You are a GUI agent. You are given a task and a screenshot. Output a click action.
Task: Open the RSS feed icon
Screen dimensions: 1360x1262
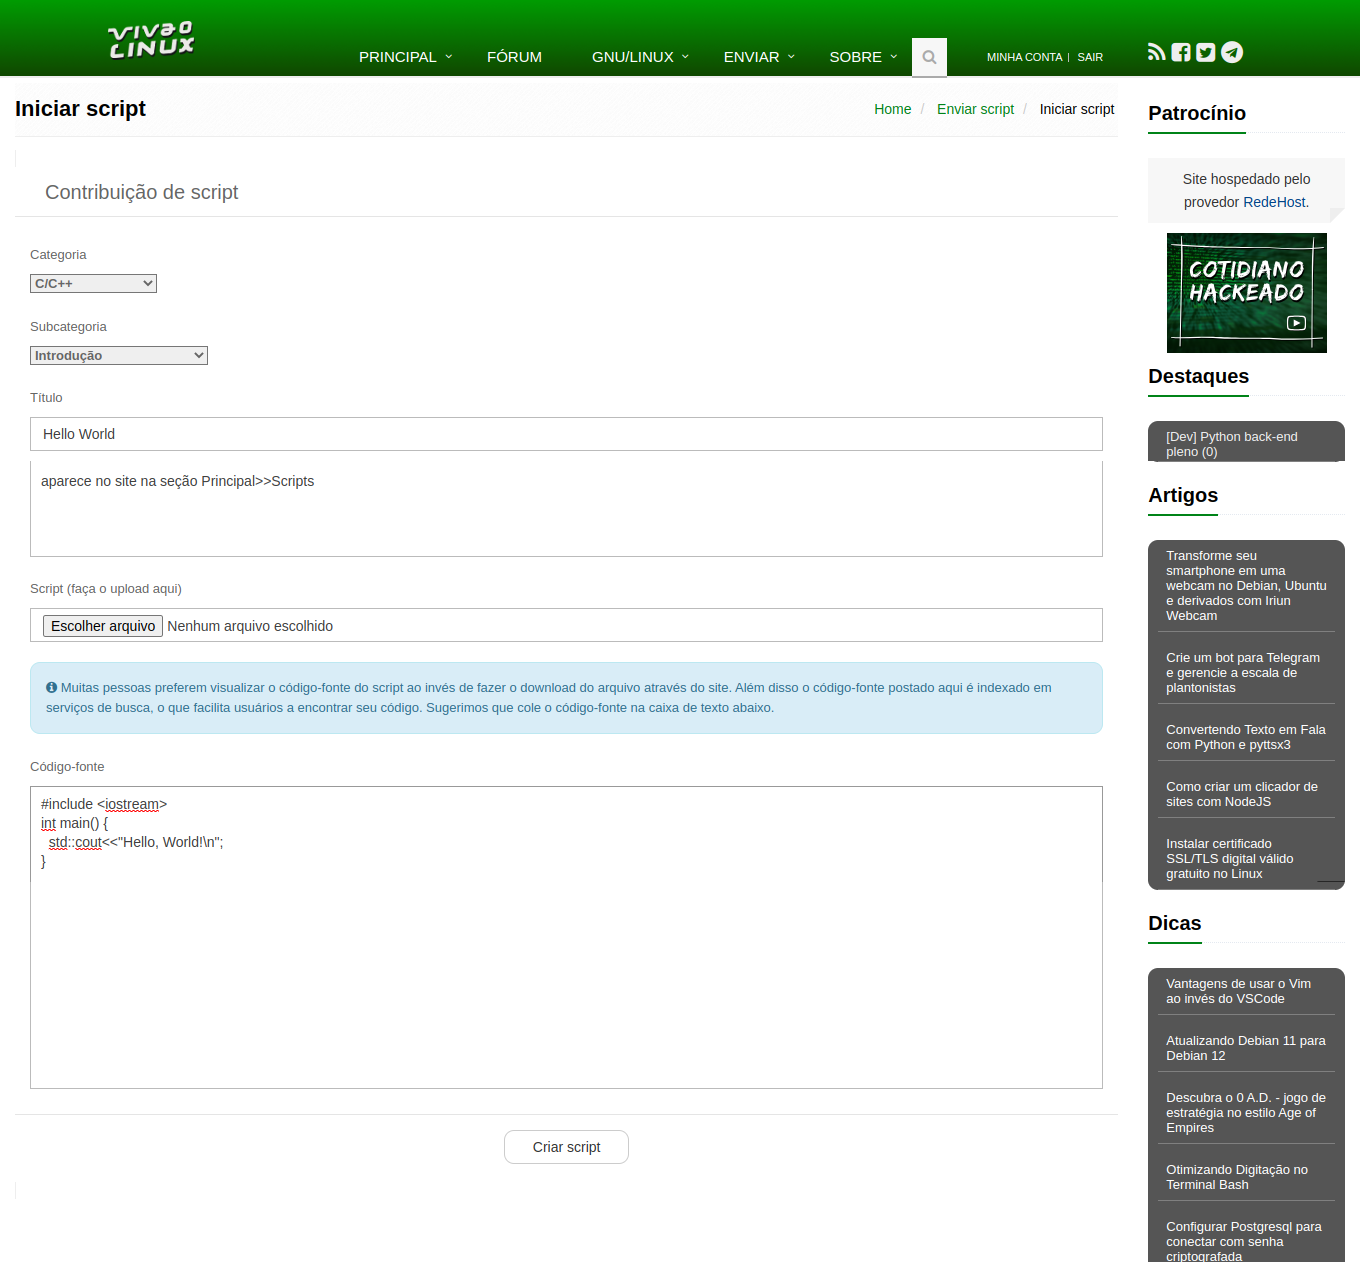click(x=1156, y=52)
